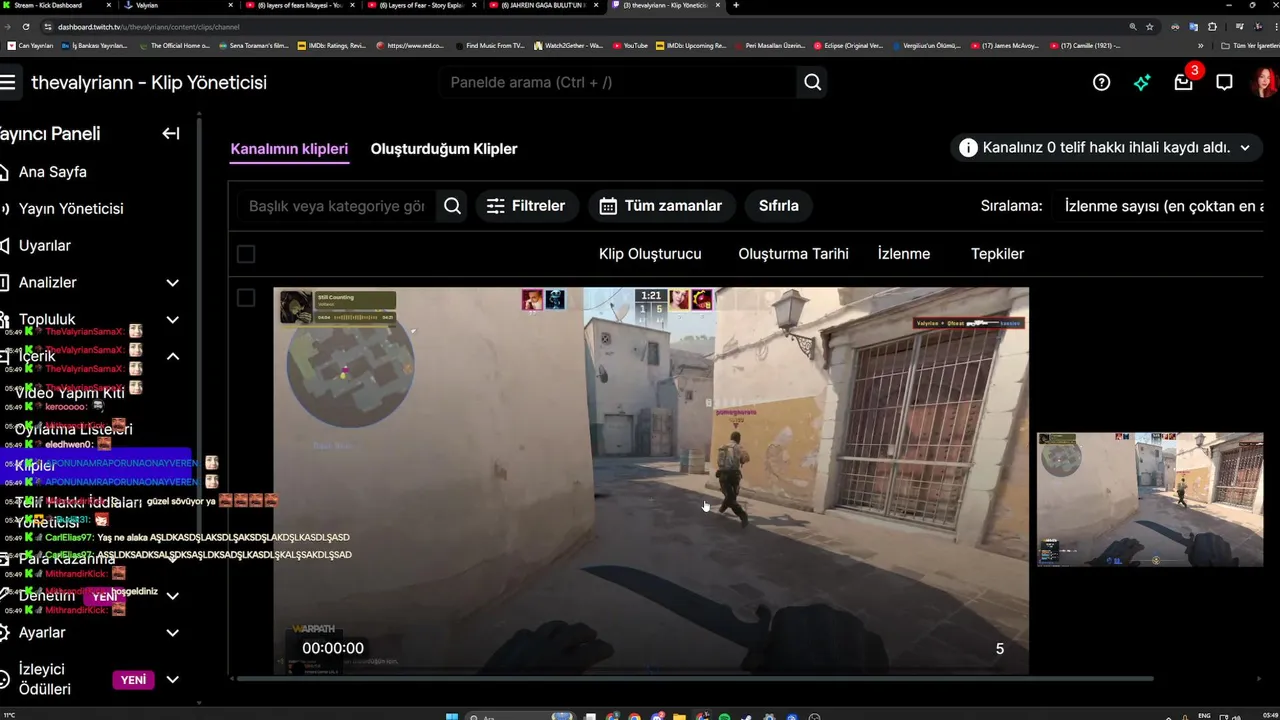Open Tüm Yer İşaretleri folder
This screenshot has height=720, width=1280.
coord(1249,45)
